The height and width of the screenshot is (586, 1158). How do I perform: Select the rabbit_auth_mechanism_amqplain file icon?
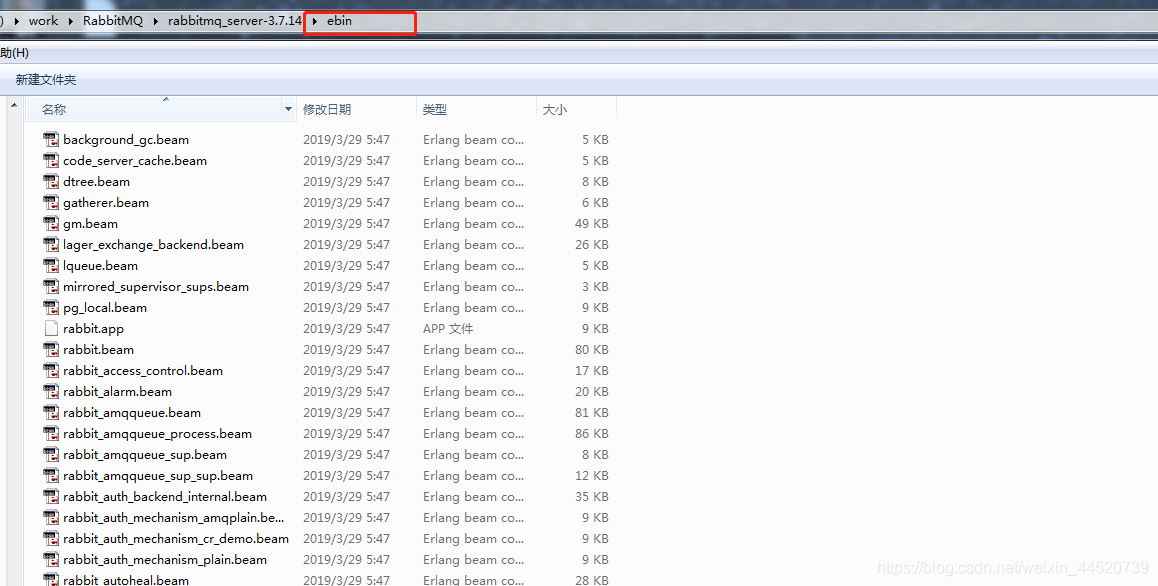click(x=51, y=517)
